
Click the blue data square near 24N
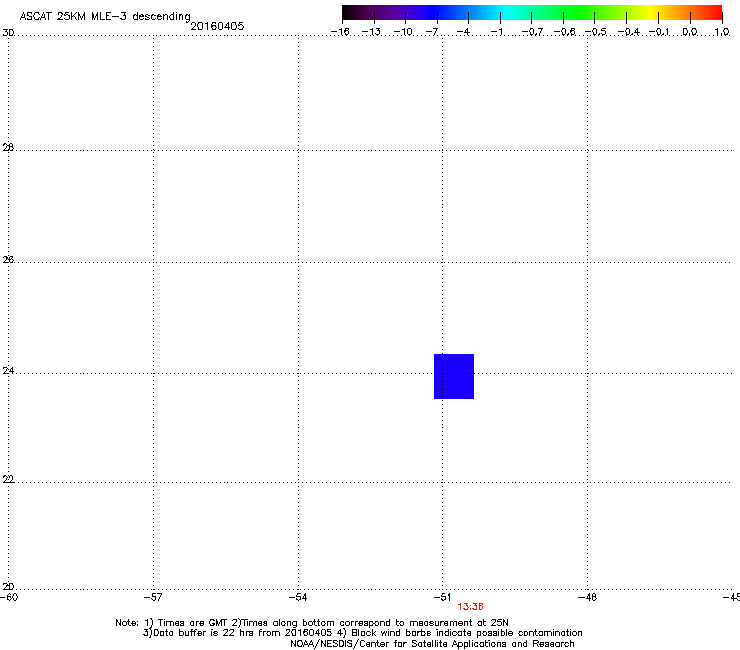(x=454, y=376)
